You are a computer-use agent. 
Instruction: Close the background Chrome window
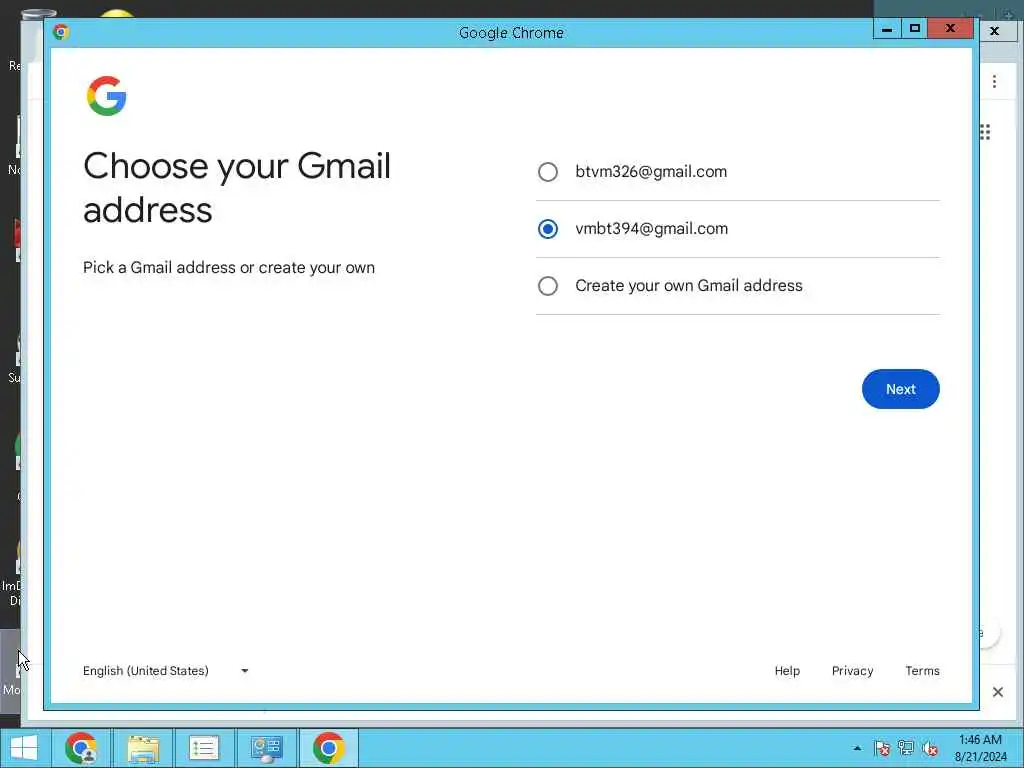click(x=994, y=31)
